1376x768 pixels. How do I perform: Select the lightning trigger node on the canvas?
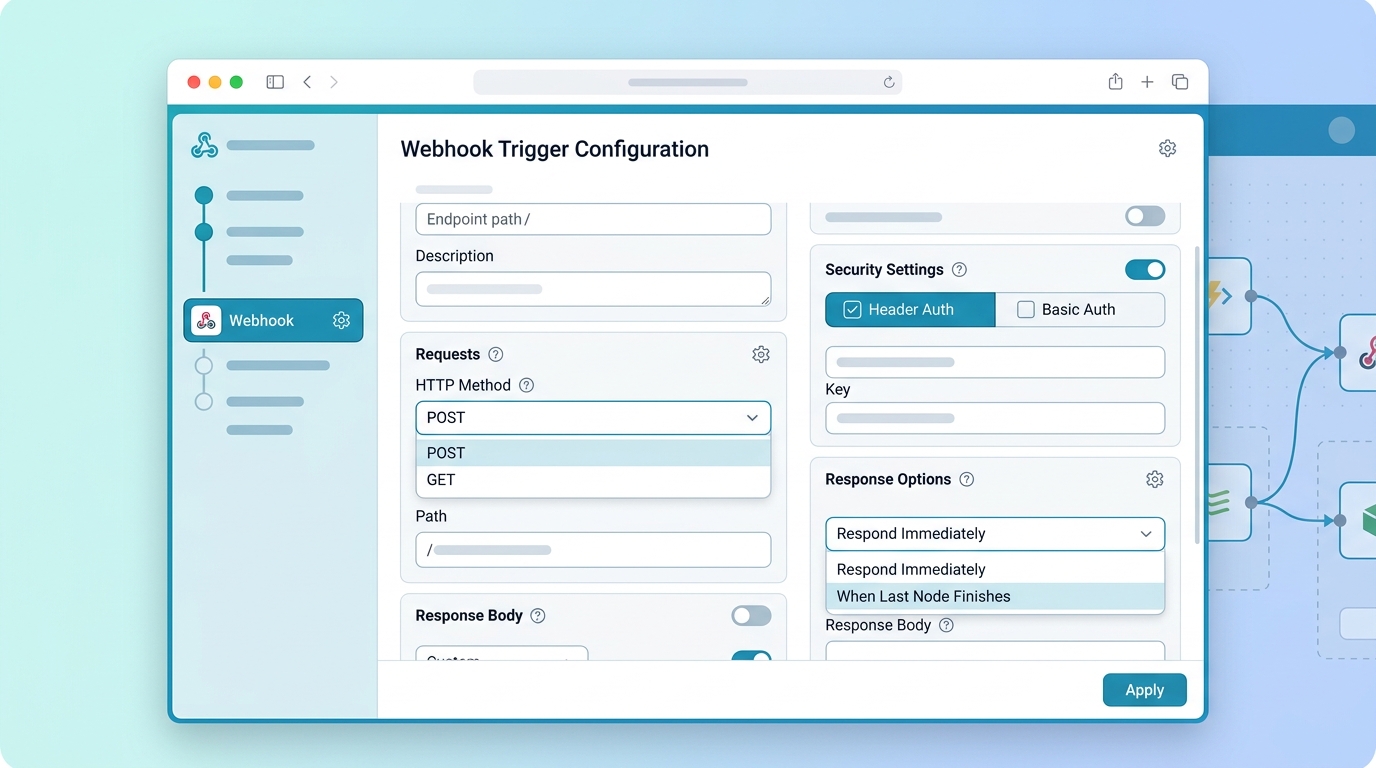click(1229, 296)
